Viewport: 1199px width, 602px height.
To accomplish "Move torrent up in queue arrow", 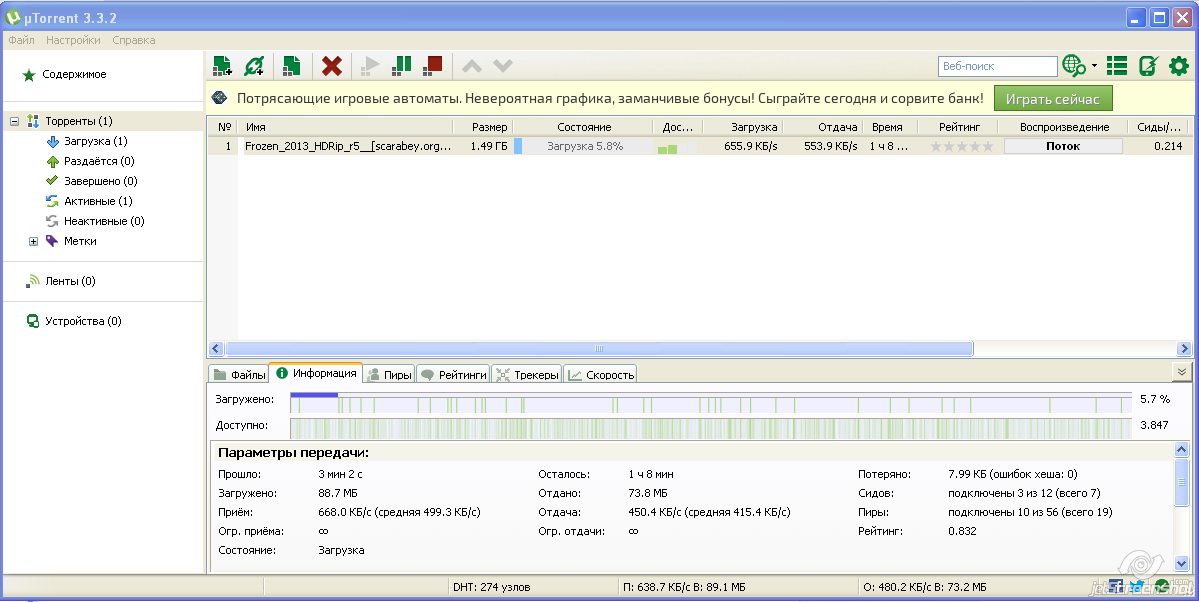I will tap(472, 67).
